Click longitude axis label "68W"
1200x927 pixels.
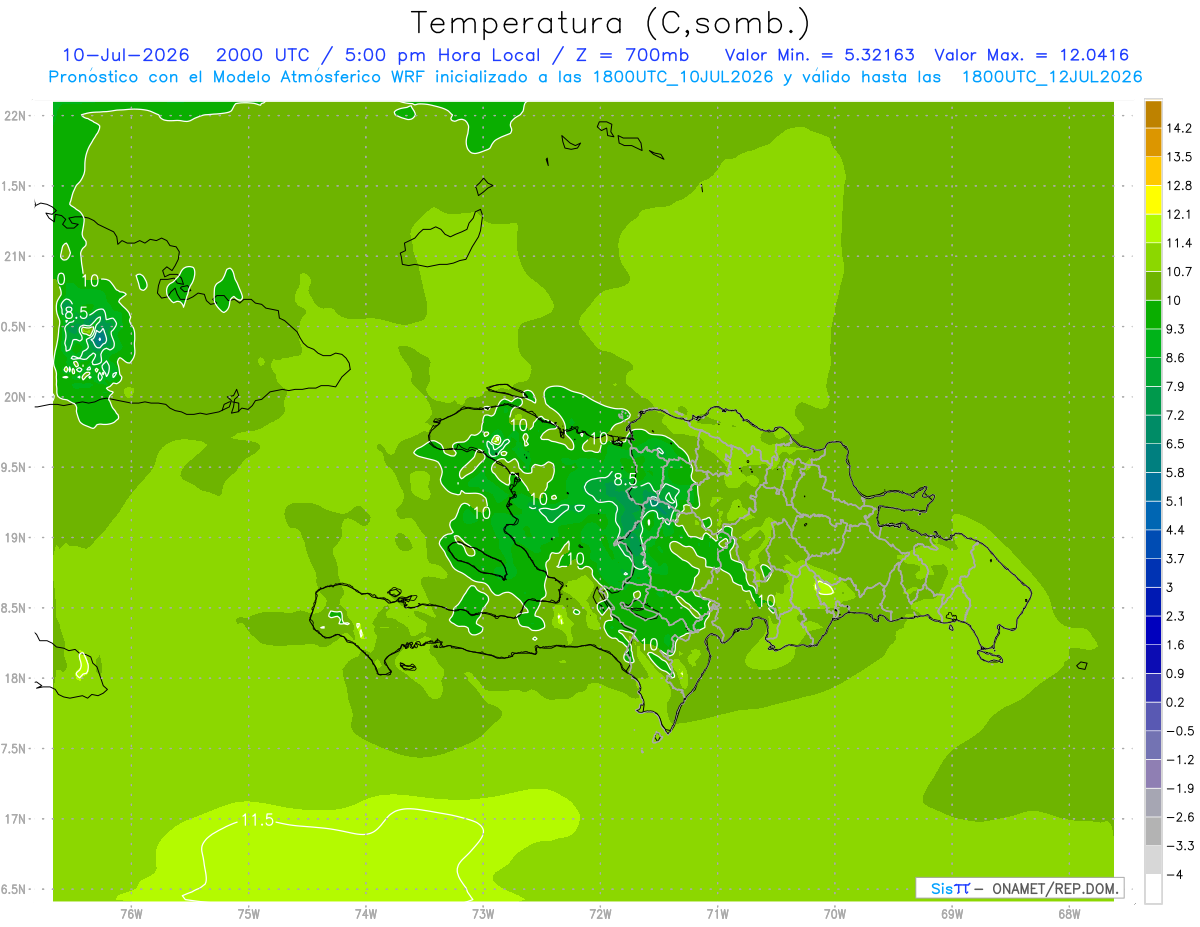click(x=1069, y=913)
